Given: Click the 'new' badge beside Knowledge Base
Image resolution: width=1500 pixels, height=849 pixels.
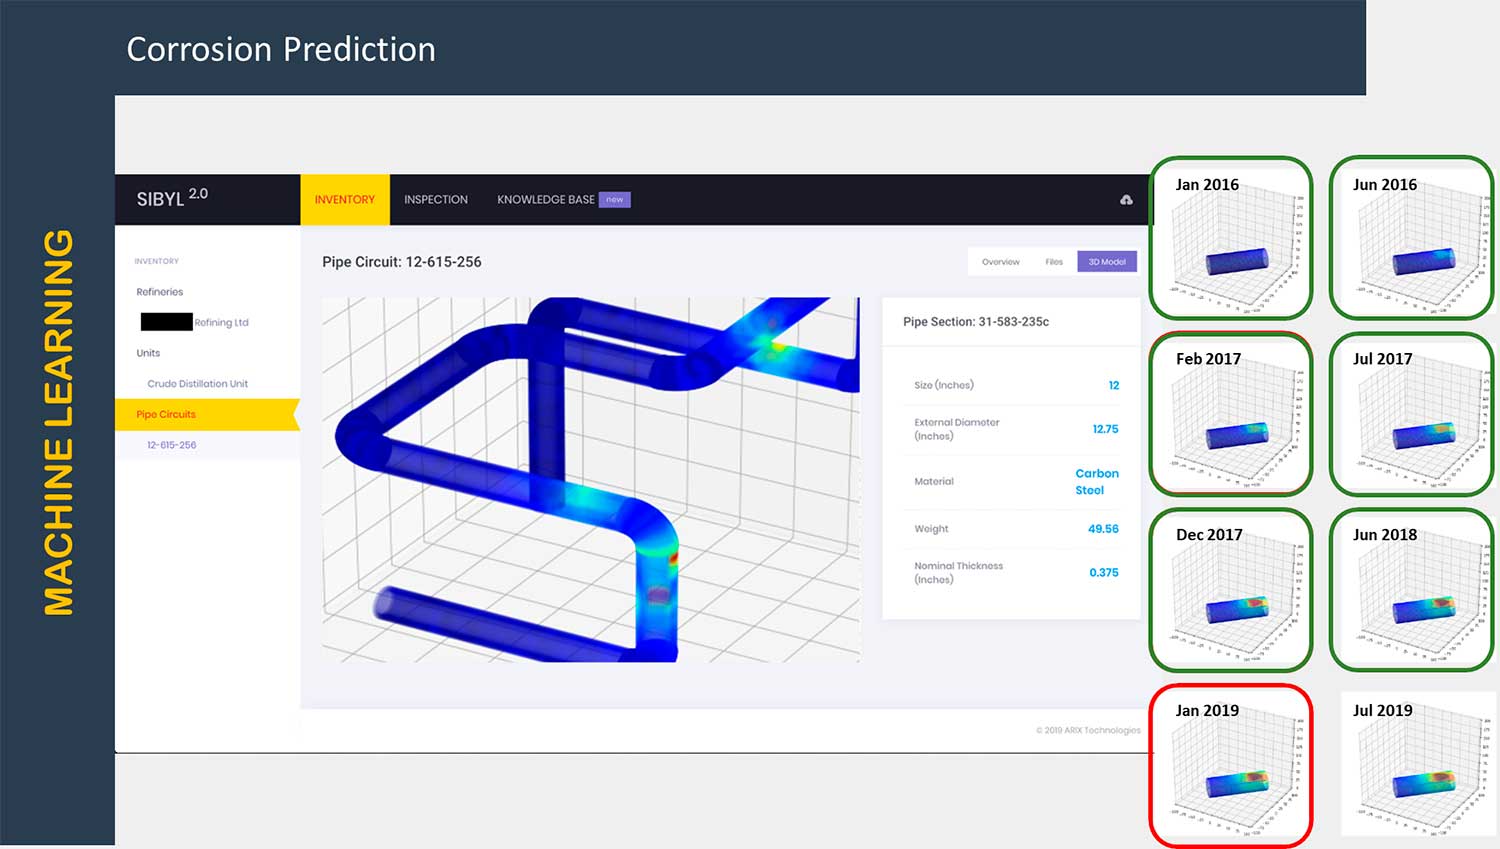Looking at the screenshot, I should (614, 200).
